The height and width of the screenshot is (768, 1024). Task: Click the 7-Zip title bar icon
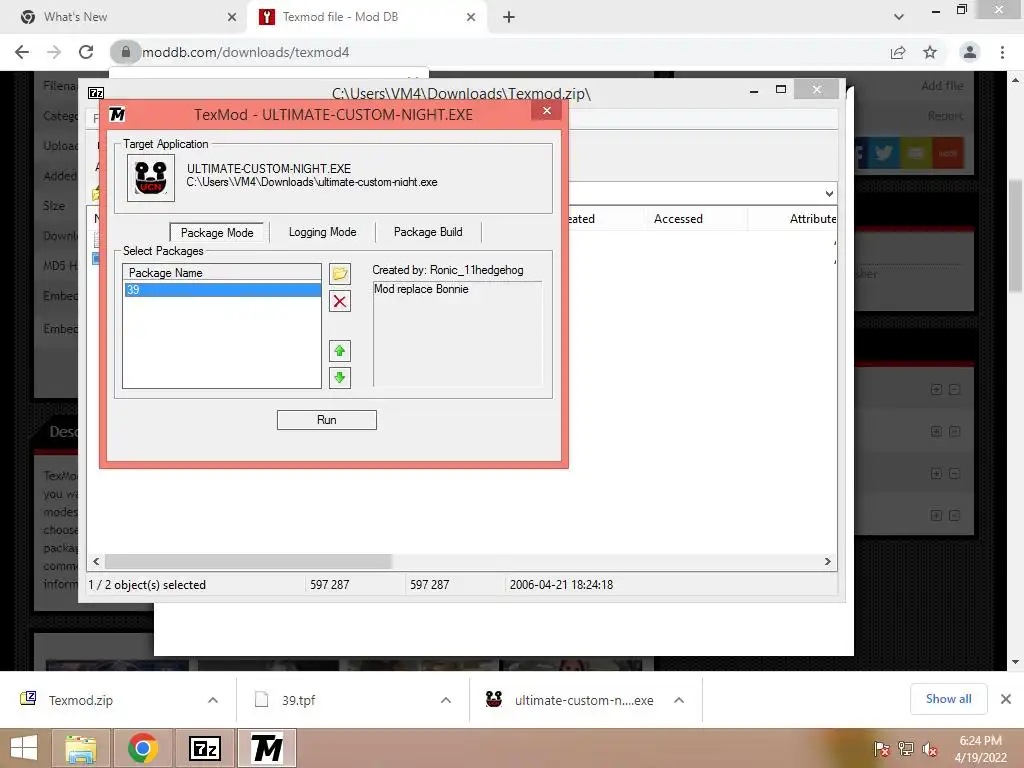[x=96, y=93]
